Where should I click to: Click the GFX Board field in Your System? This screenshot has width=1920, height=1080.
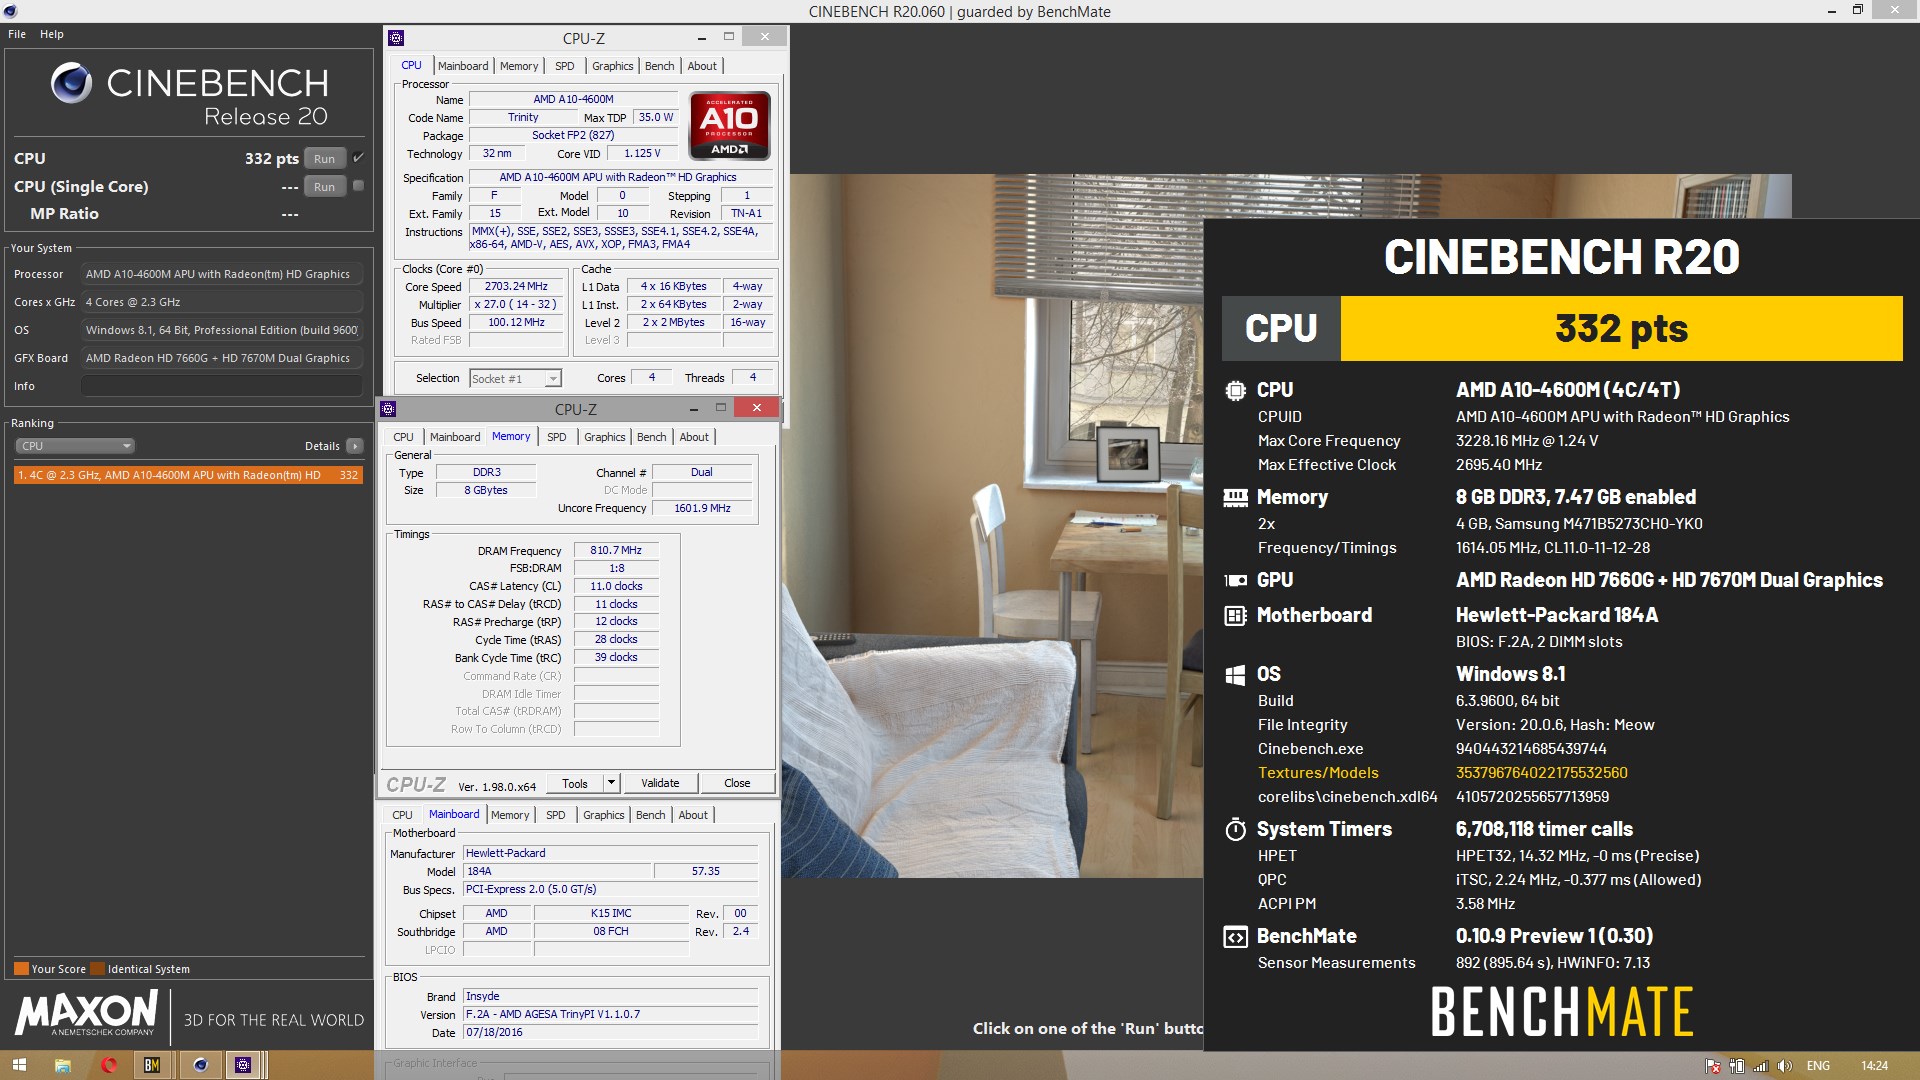tap(222, 358)
